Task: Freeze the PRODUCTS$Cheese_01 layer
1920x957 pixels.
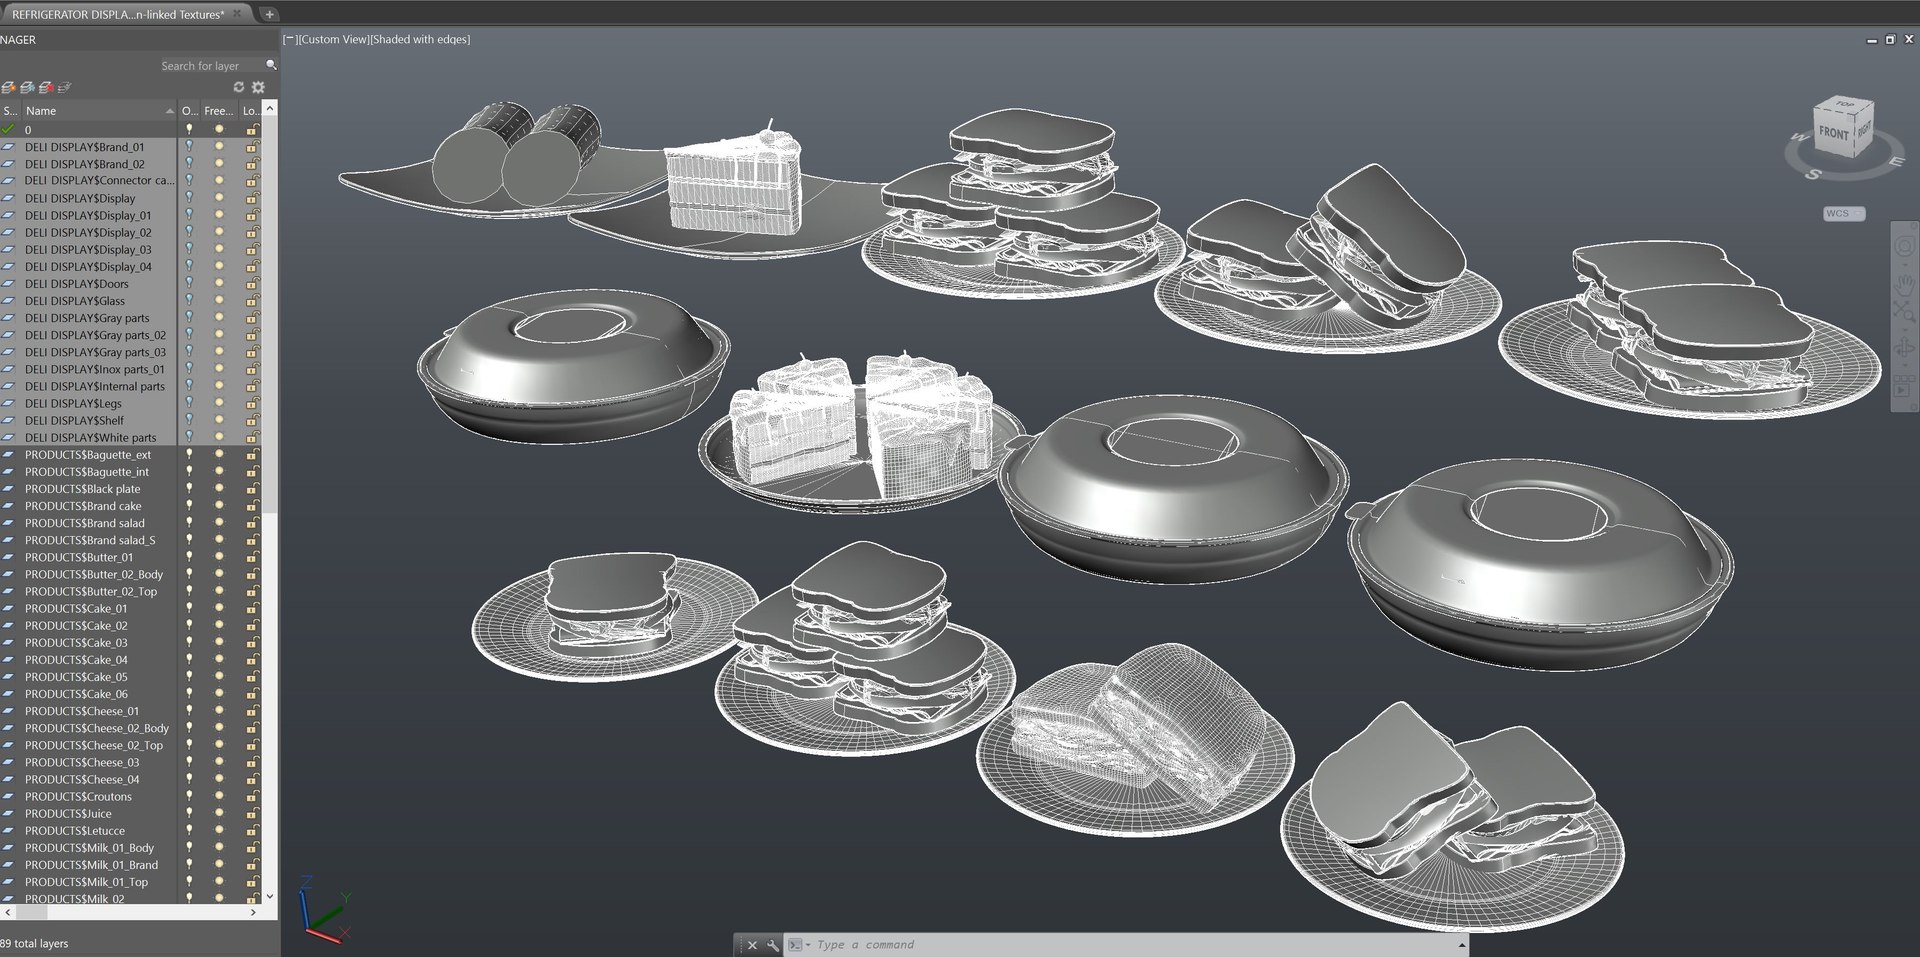Action: click(219, 711)
